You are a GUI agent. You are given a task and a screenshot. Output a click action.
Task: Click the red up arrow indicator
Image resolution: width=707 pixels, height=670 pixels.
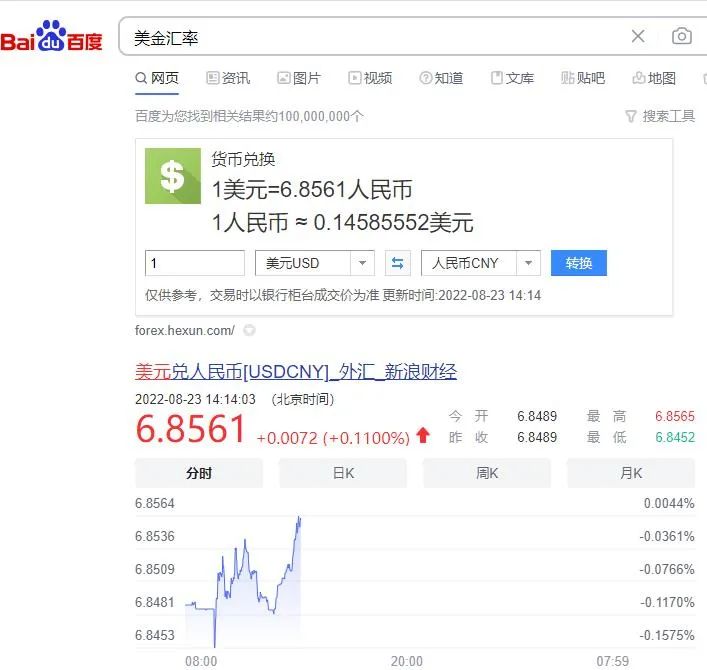click(423, 436)
